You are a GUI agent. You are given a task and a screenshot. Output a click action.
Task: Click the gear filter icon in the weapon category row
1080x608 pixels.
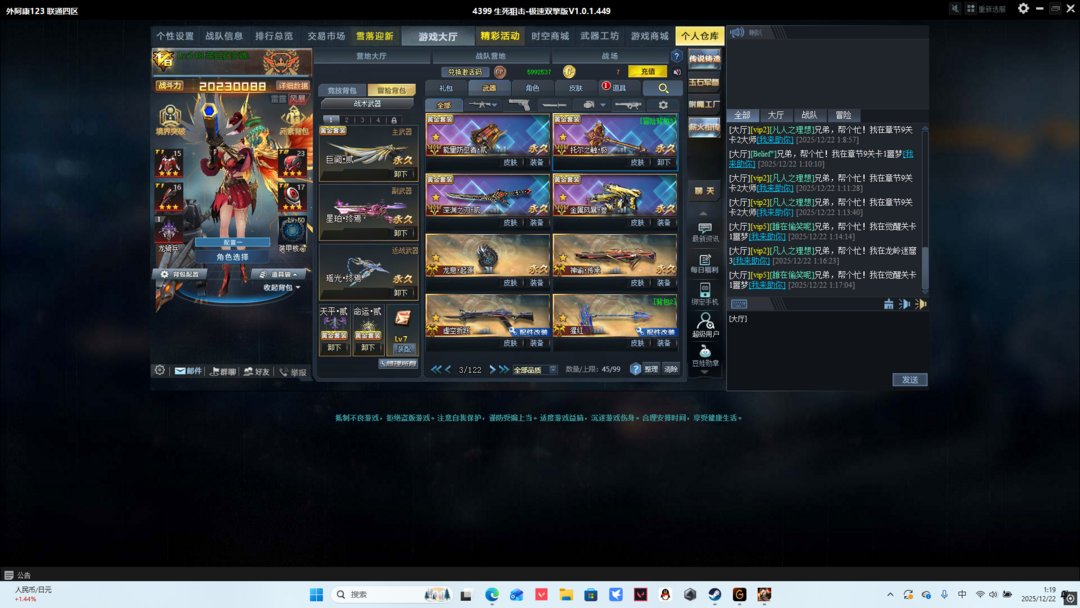tap(663, 105)
